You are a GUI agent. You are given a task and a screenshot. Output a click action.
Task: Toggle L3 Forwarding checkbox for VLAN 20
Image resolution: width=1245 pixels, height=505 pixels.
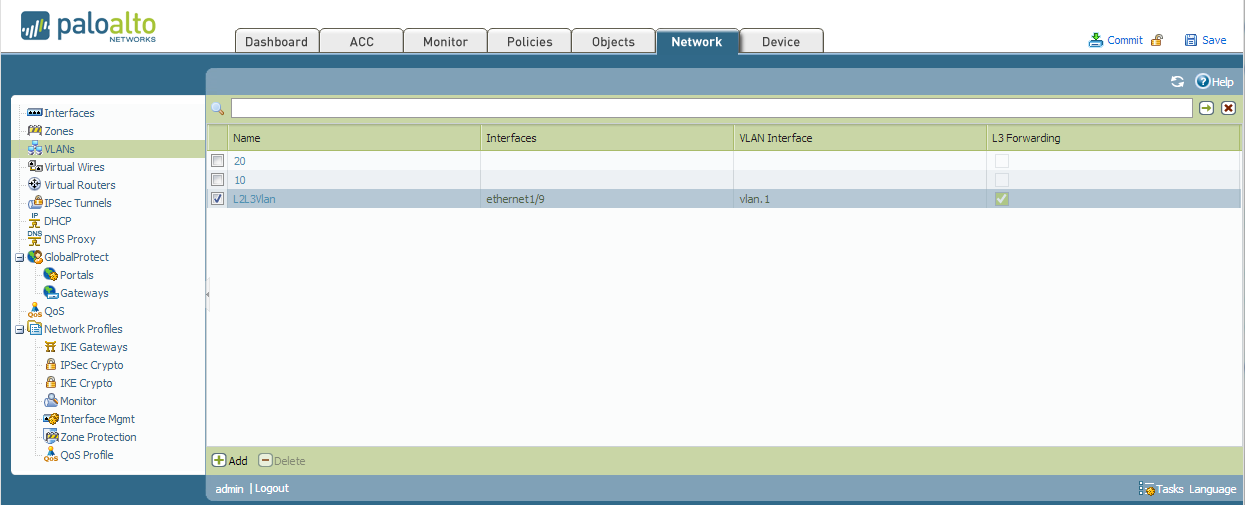click(x=1002, y=161)
